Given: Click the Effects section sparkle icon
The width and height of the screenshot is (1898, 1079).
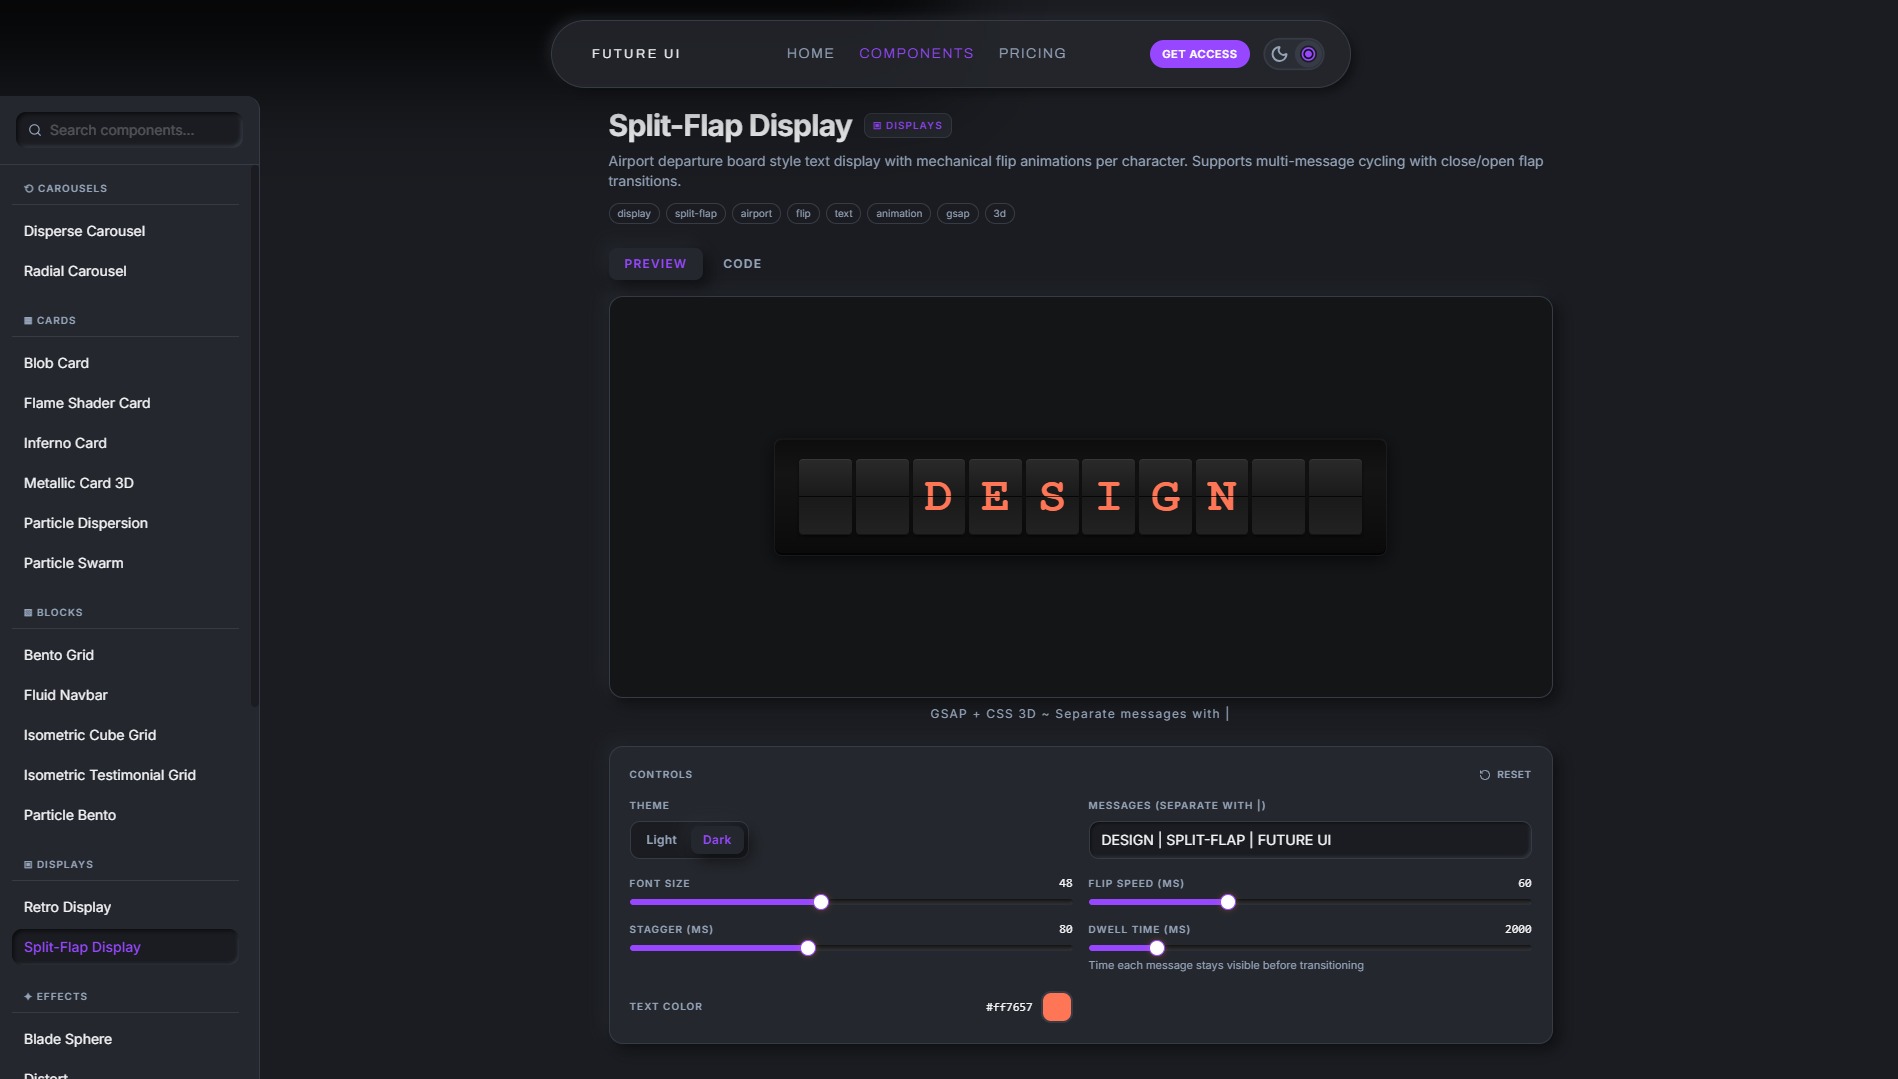Looking at the screenshot, I should point(27,996).
